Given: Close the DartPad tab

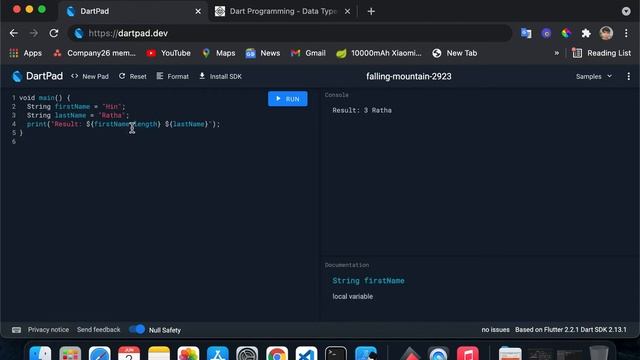Looking at the screenshot, I should pos(198,11).
